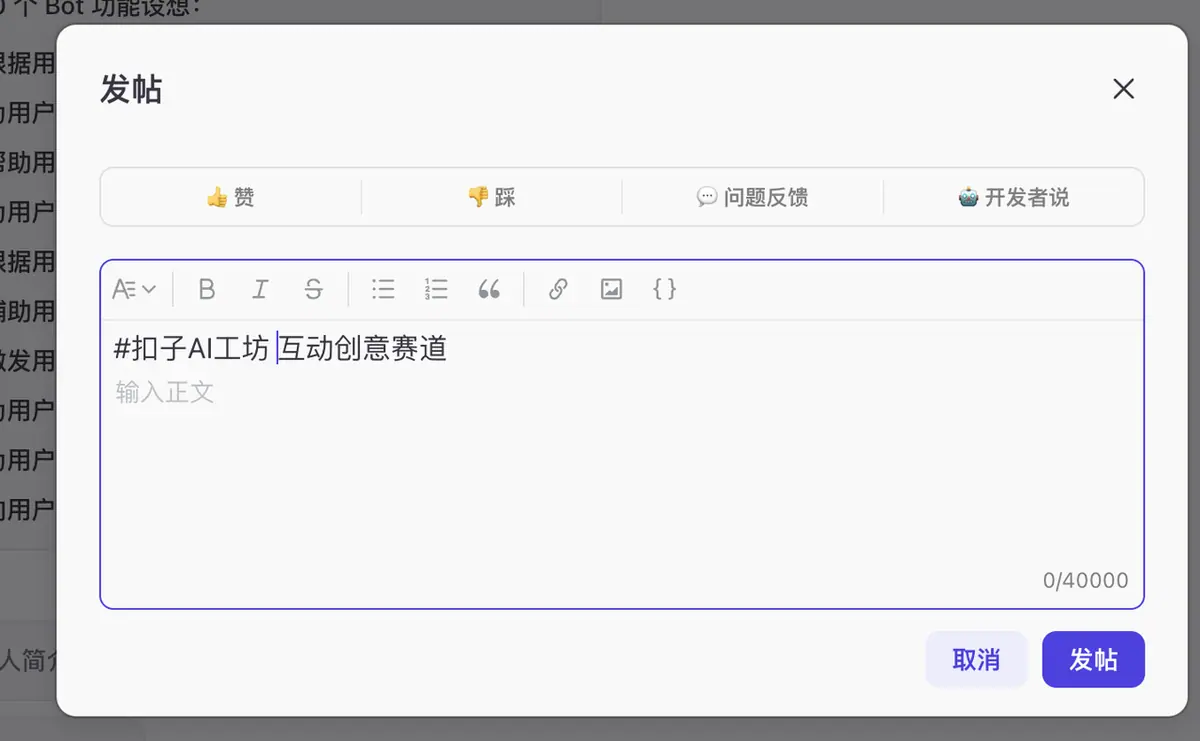Click the 取消 button
This screenshot has height=741, width=1200.
(x=976, y=660)
